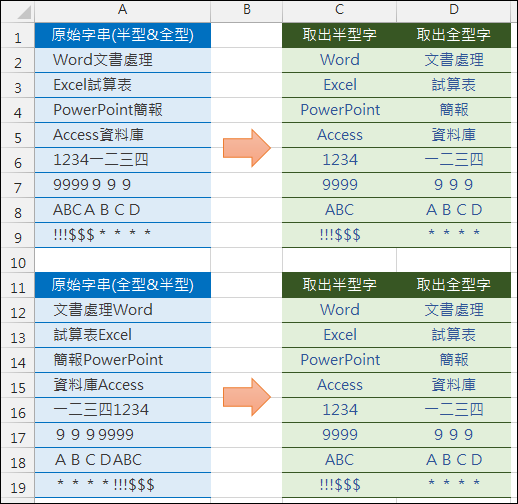The width and height of the screenshot is (518, 504).
Task: Click PowerPoint cell in row 4
Action: tap(339, 110)
